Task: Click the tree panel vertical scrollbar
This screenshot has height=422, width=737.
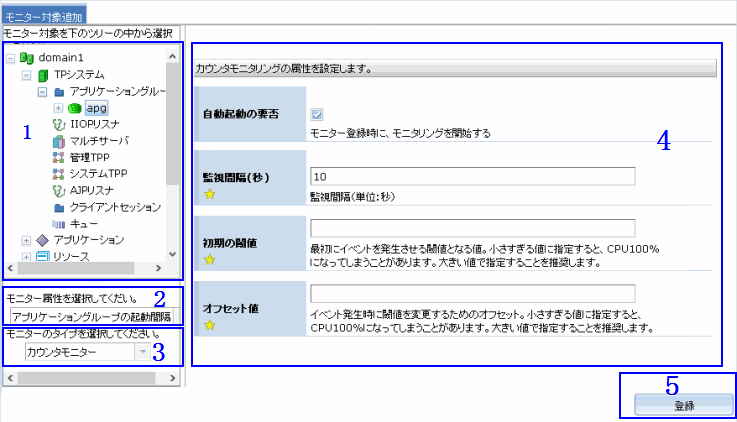Action: [173, 120]
